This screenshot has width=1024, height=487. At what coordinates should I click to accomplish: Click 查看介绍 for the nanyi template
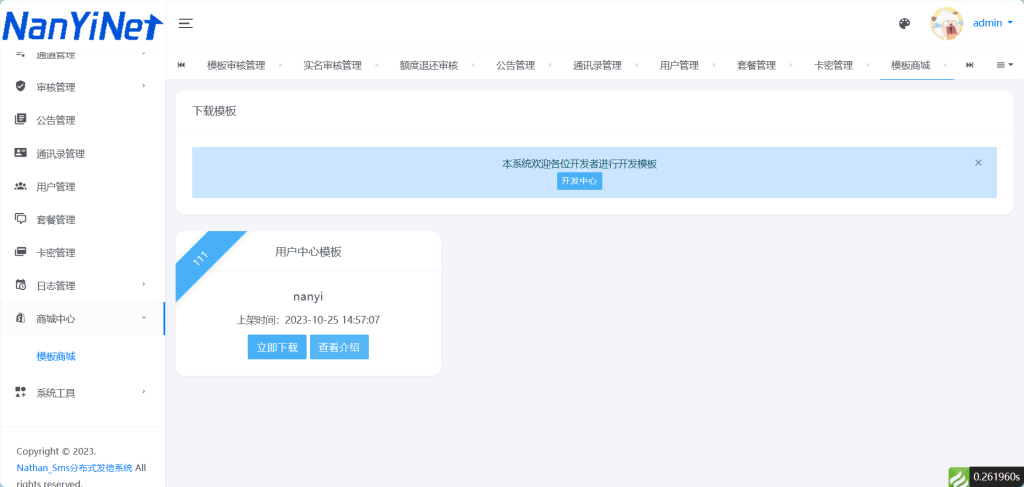coord(339,347)
